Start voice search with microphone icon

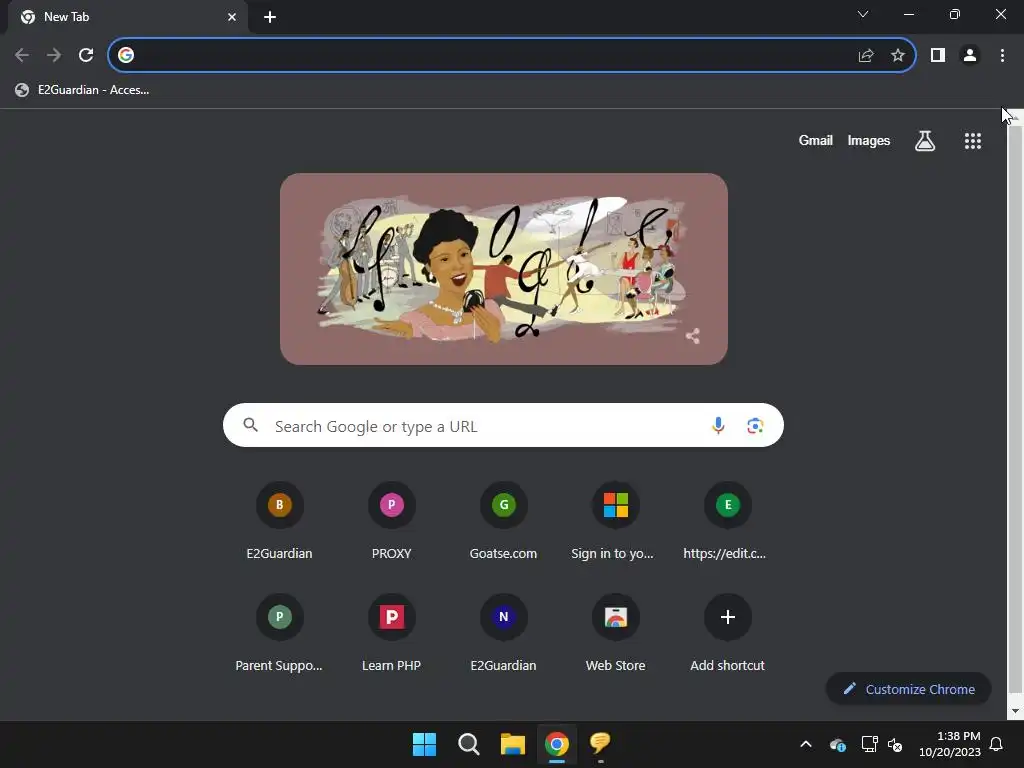[718, 425]
